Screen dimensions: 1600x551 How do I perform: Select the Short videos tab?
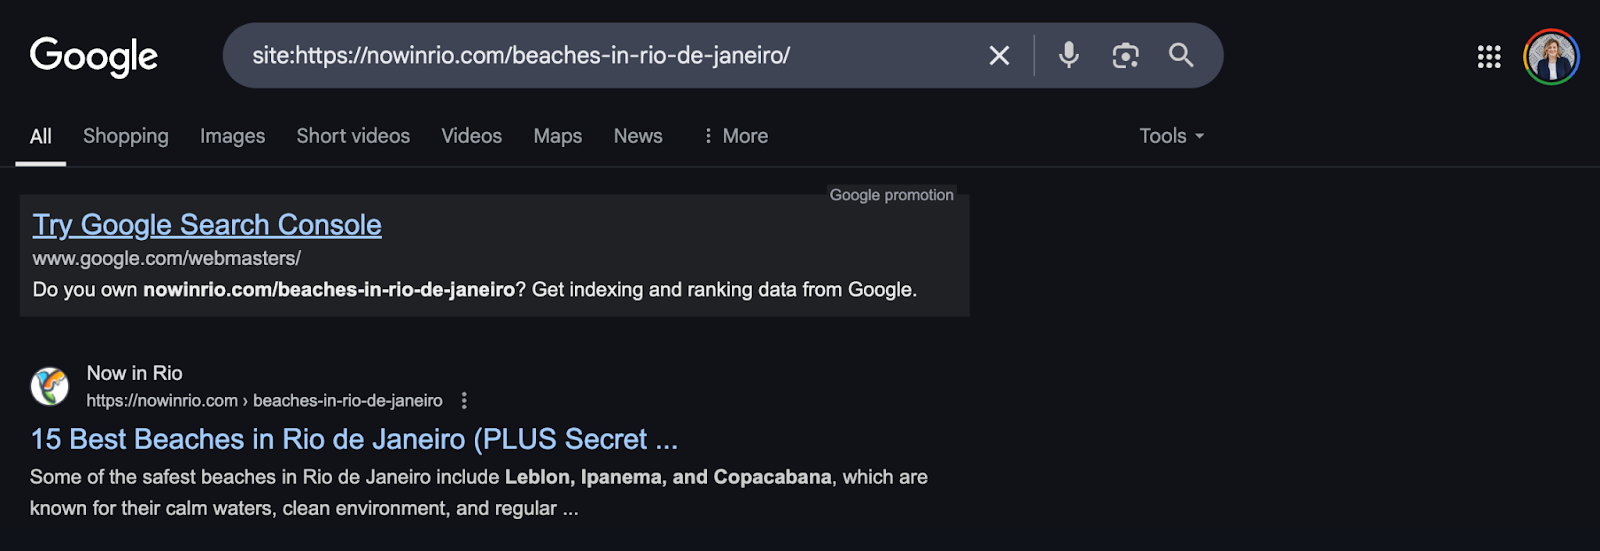coord(353,136)
